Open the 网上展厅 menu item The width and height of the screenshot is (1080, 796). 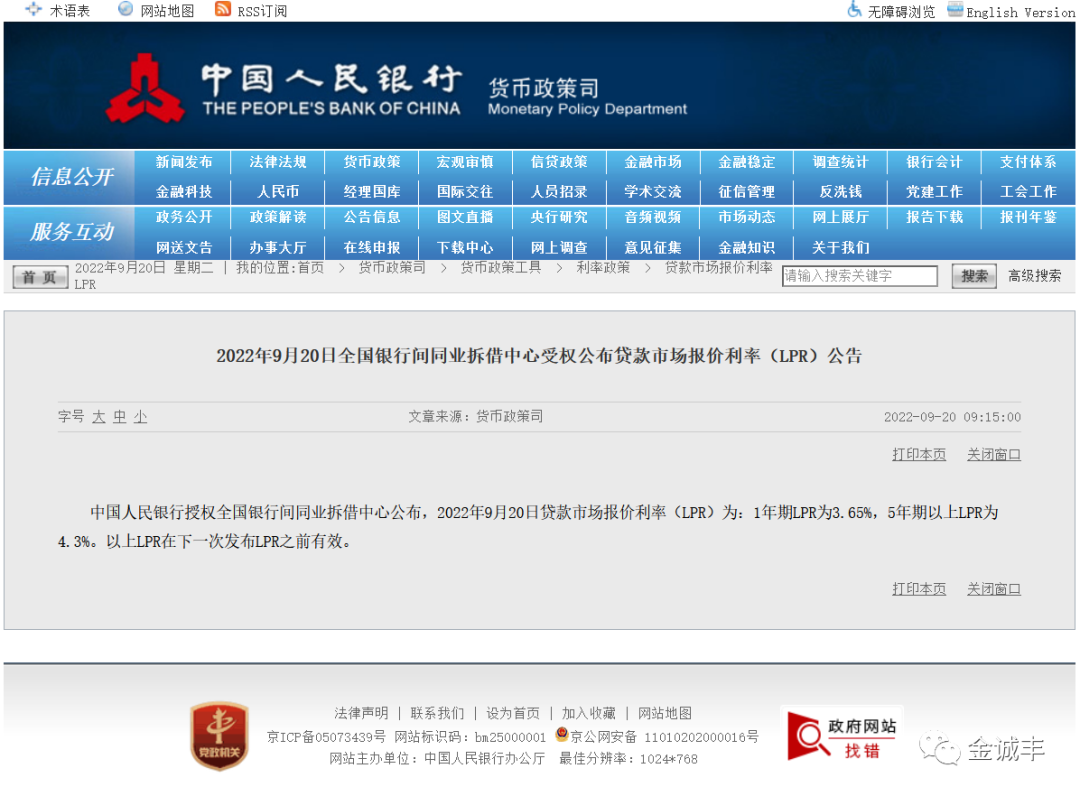tap(840, 218)
